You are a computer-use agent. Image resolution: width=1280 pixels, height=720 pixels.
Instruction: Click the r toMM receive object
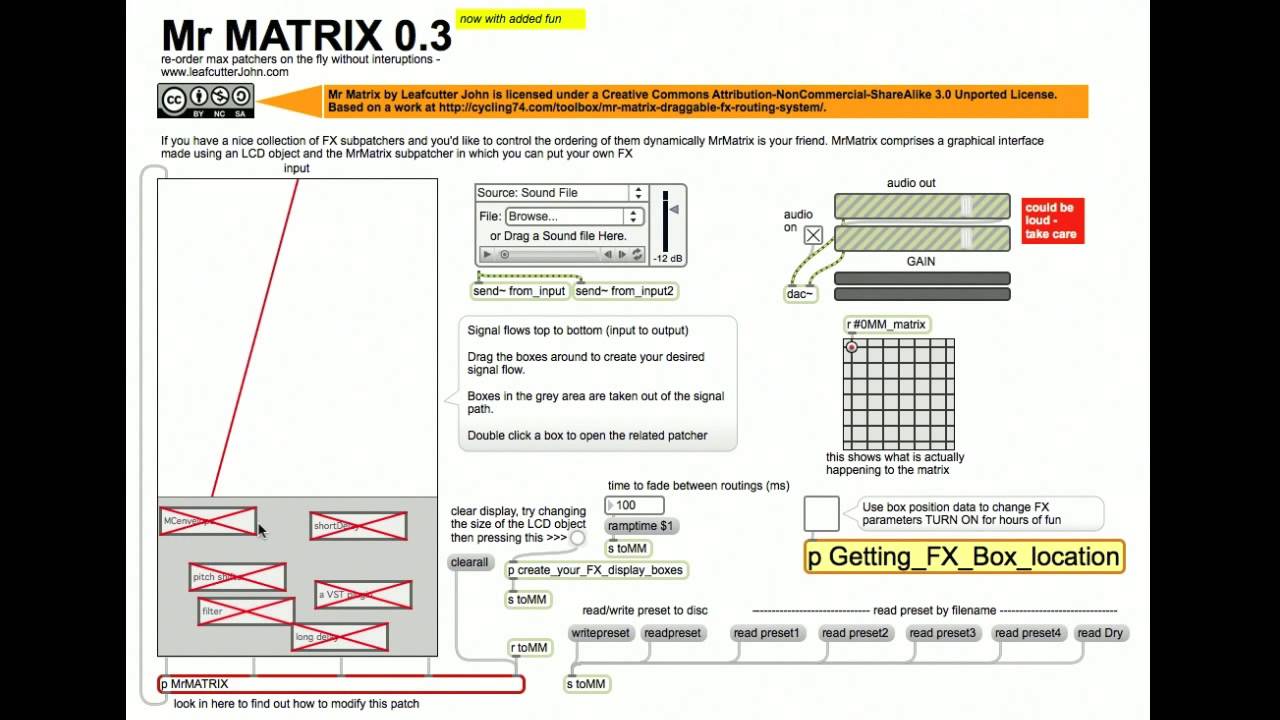(529, 648)
